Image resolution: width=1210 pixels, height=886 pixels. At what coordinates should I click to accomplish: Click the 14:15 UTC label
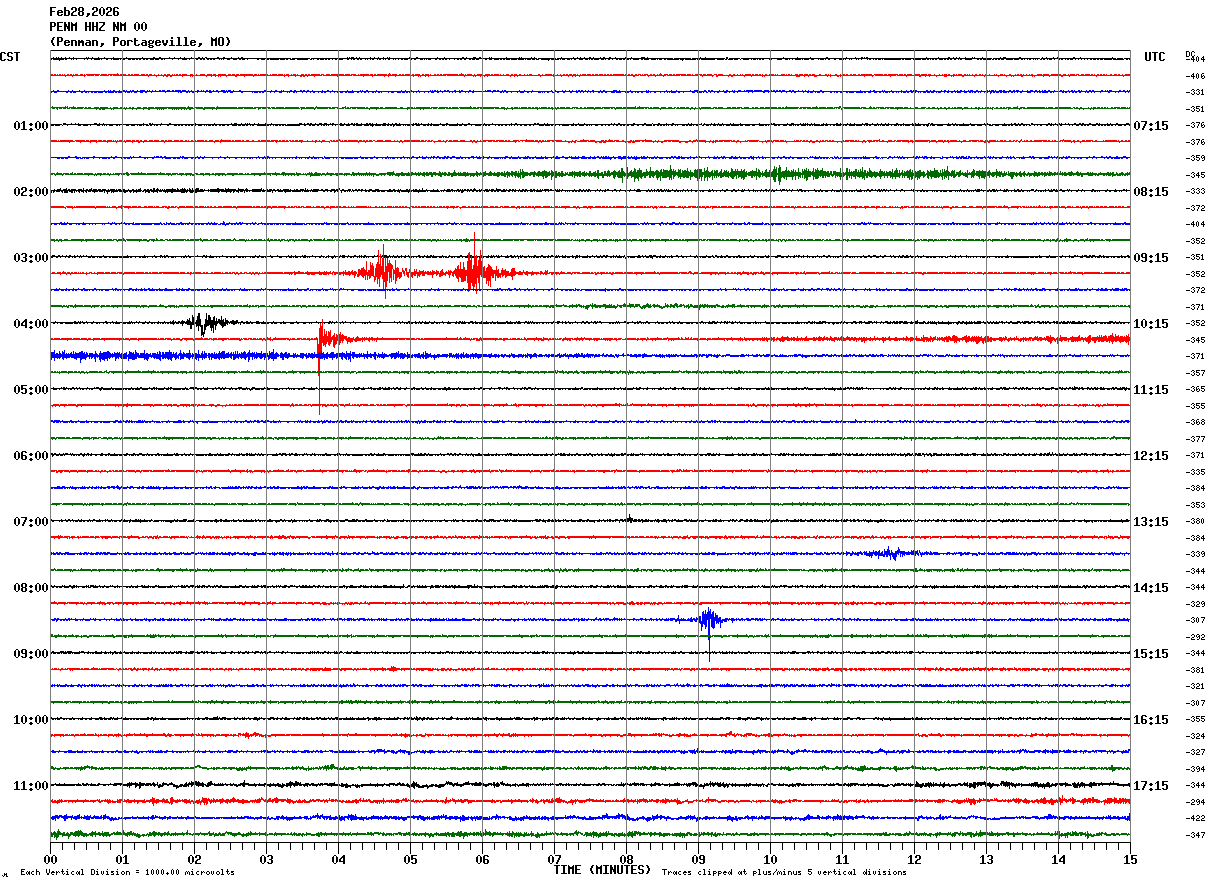pos(1151,588)
